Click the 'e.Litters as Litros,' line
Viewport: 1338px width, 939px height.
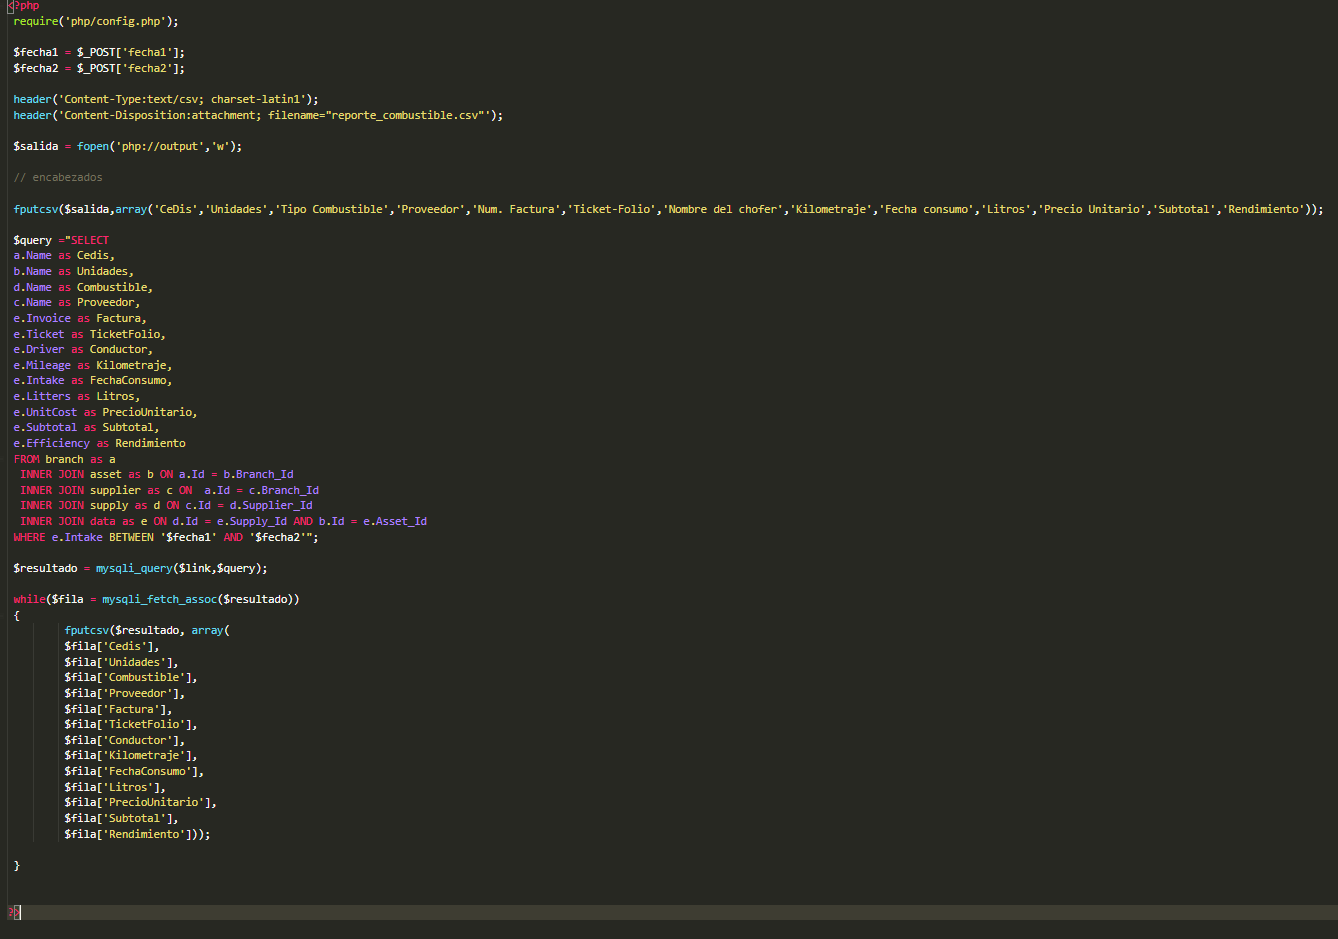tap(77, 396)
